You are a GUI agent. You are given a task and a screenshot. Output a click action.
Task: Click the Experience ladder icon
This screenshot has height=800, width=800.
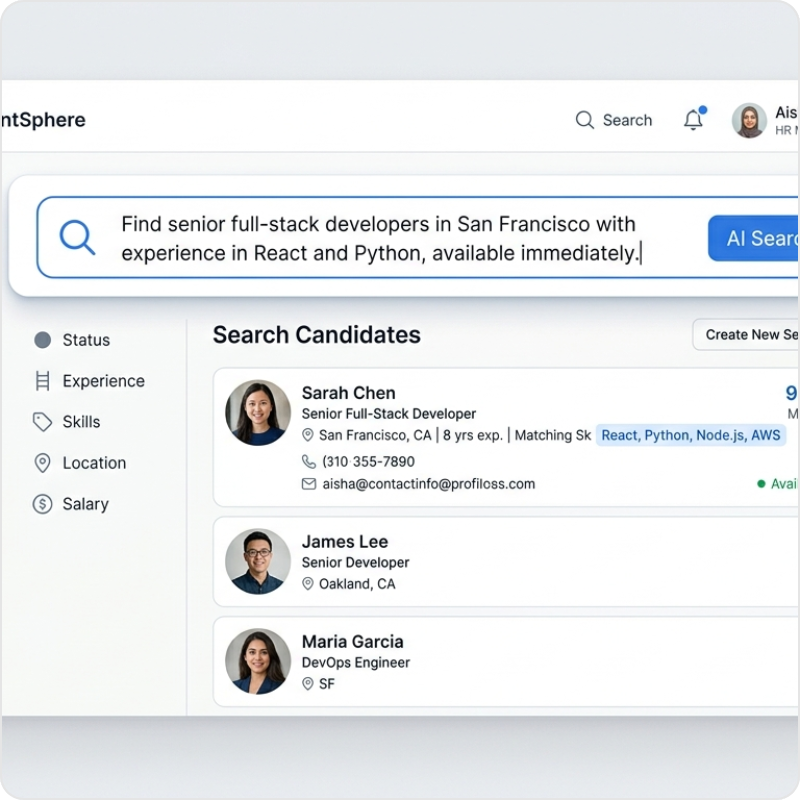click(x=42, y=381)
